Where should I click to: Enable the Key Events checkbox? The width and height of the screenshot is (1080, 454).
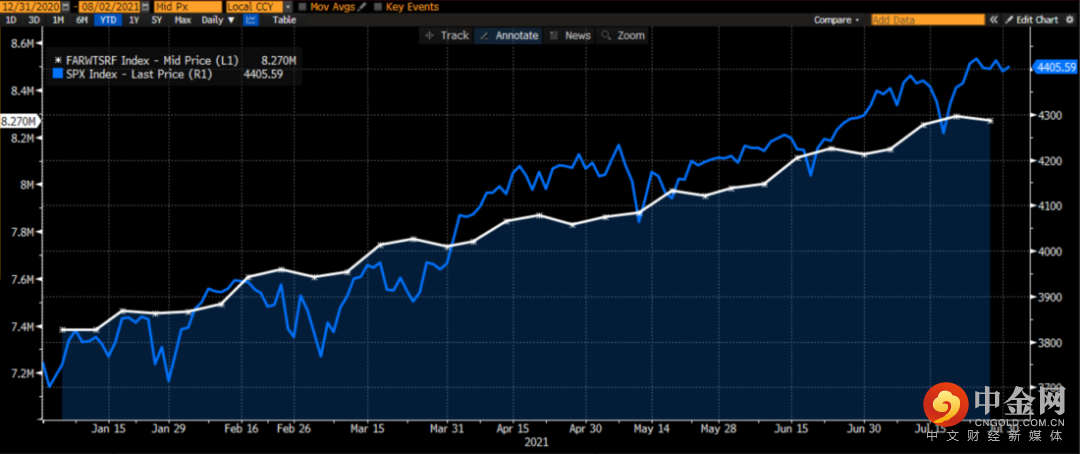[378, 7]
